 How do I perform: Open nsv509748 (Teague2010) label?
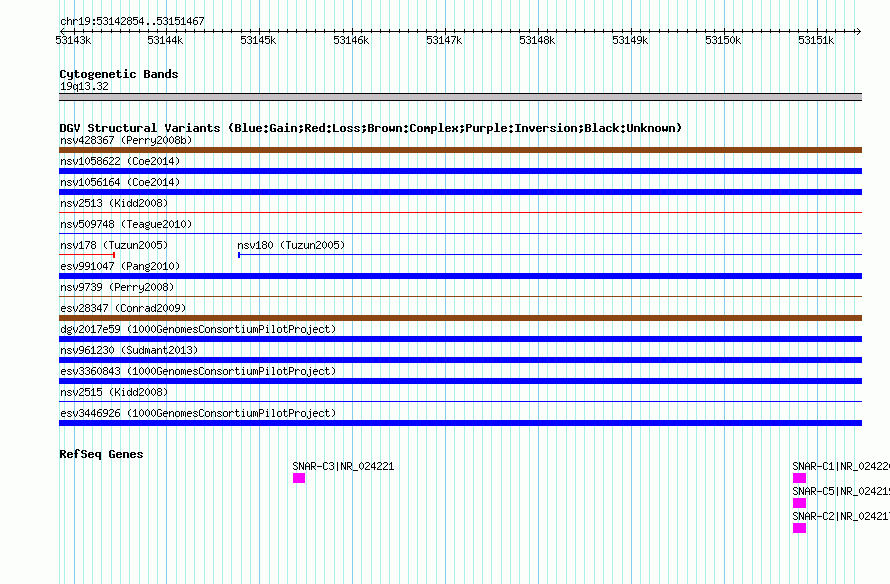126,224
